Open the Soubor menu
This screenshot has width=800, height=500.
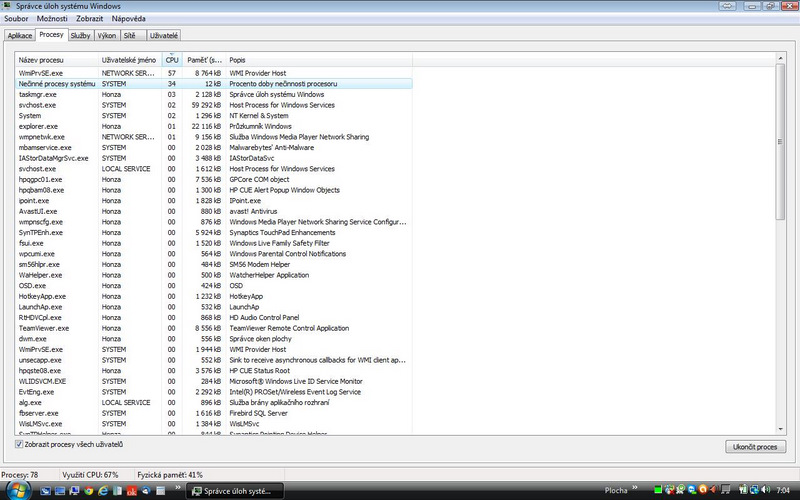(16, 18)
